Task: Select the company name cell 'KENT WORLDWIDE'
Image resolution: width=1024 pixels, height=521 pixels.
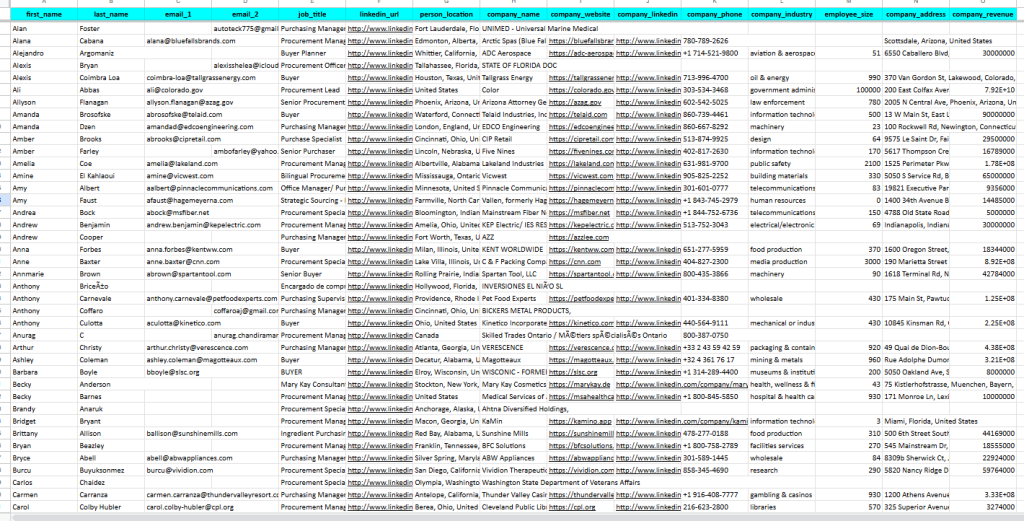Action: pos(513,249)
